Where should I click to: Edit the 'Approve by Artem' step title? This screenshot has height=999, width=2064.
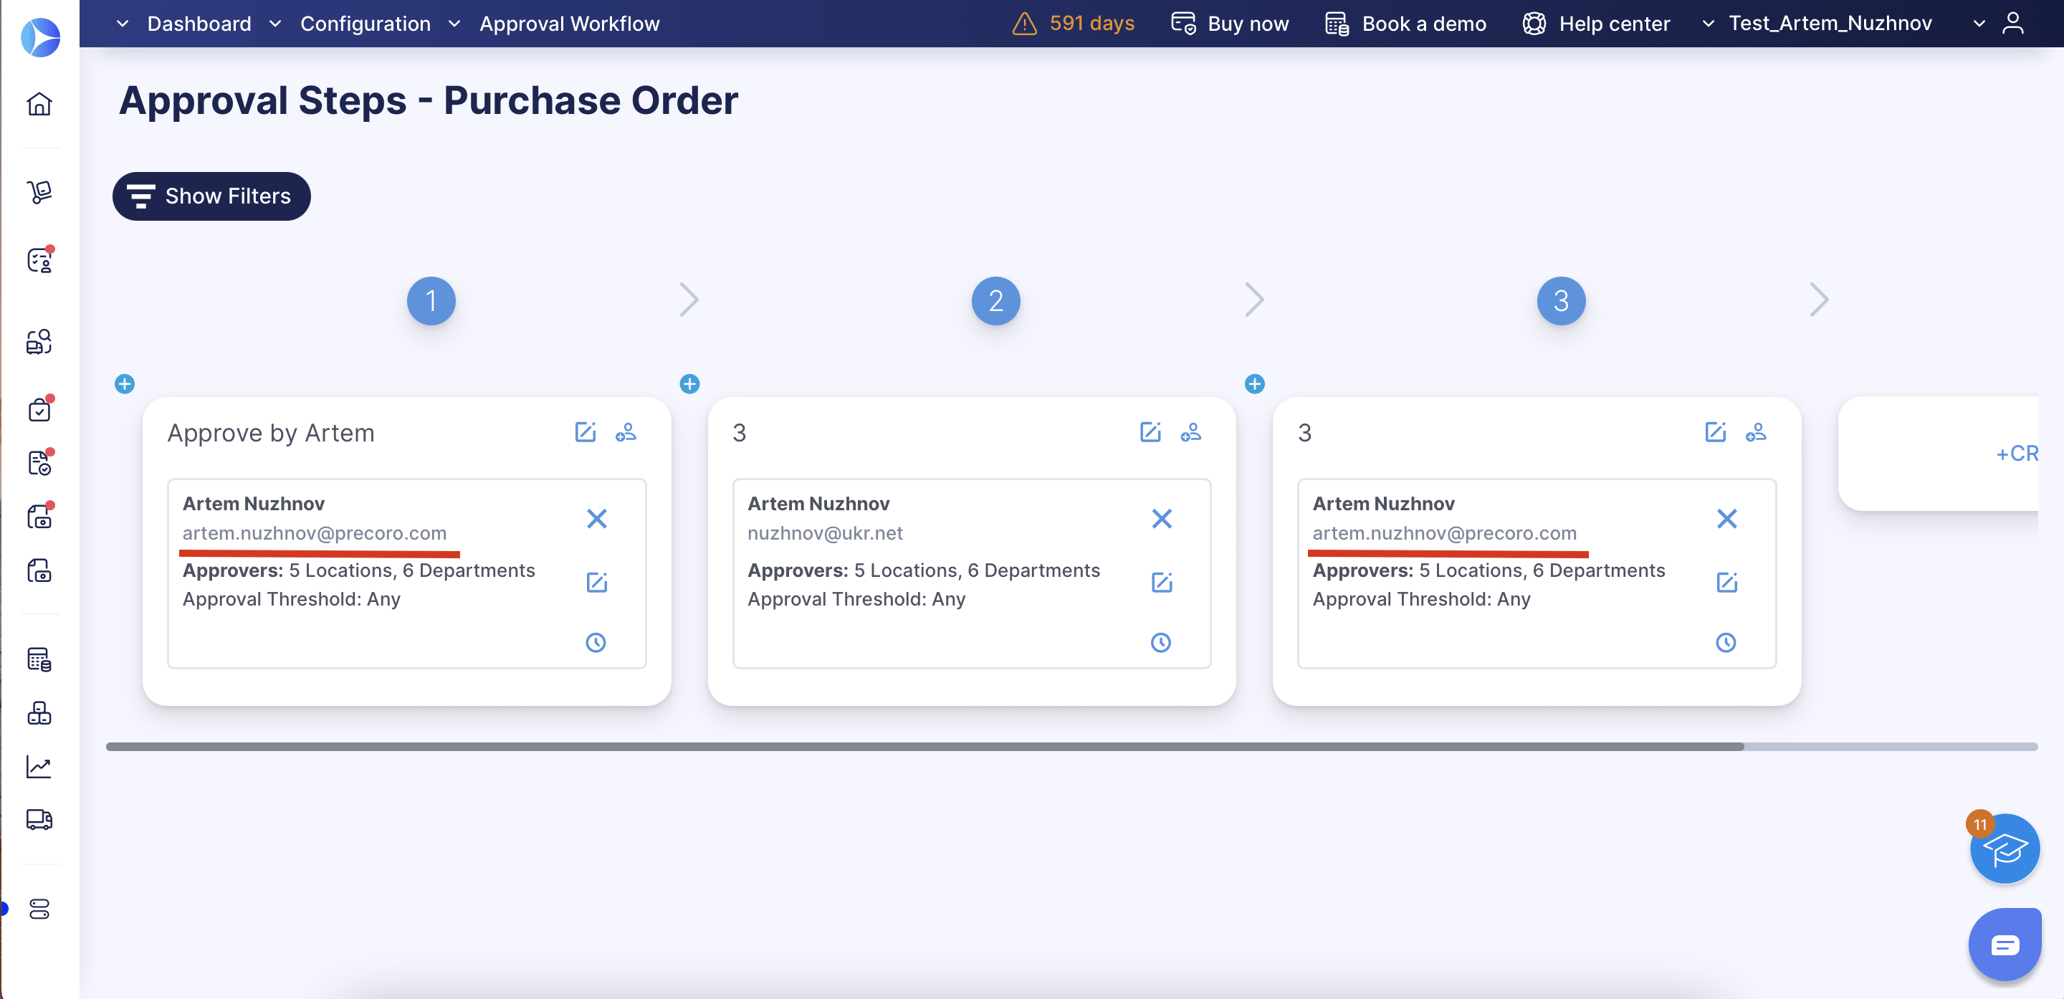[x=585, y=432]
